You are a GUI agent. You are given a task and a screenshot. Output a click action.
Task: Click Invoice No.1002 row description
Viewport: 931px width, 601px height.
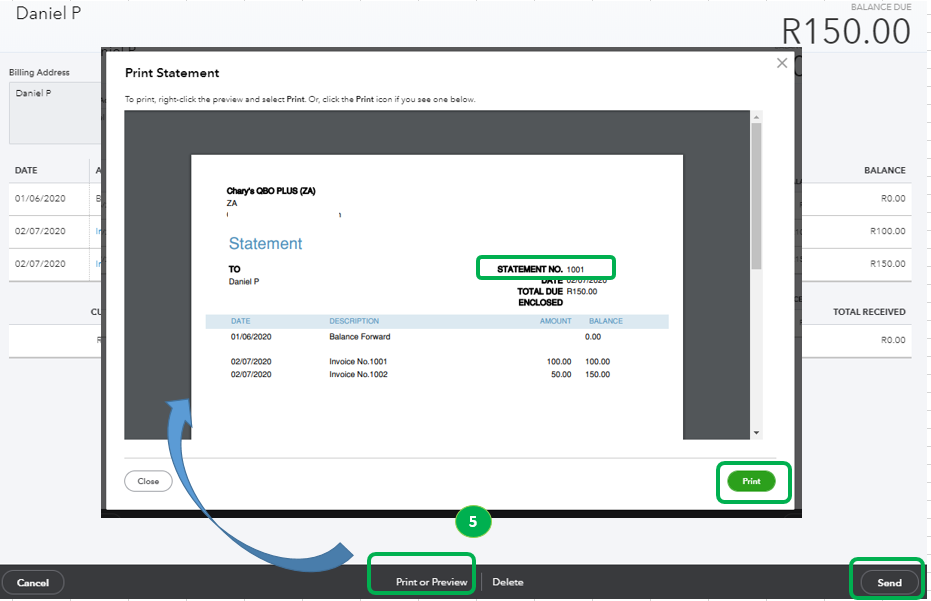click(358, 374)
